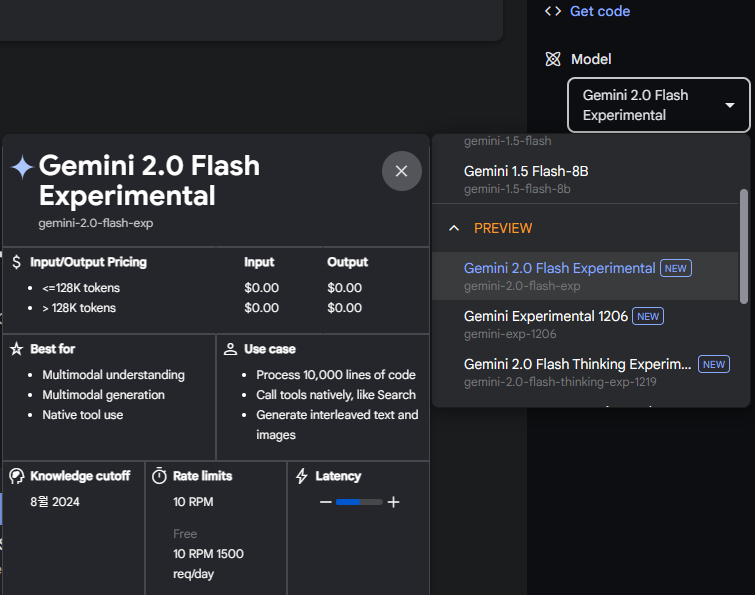Click the model dropdown caret arrow
755x595 pixels.
(730, 105)
